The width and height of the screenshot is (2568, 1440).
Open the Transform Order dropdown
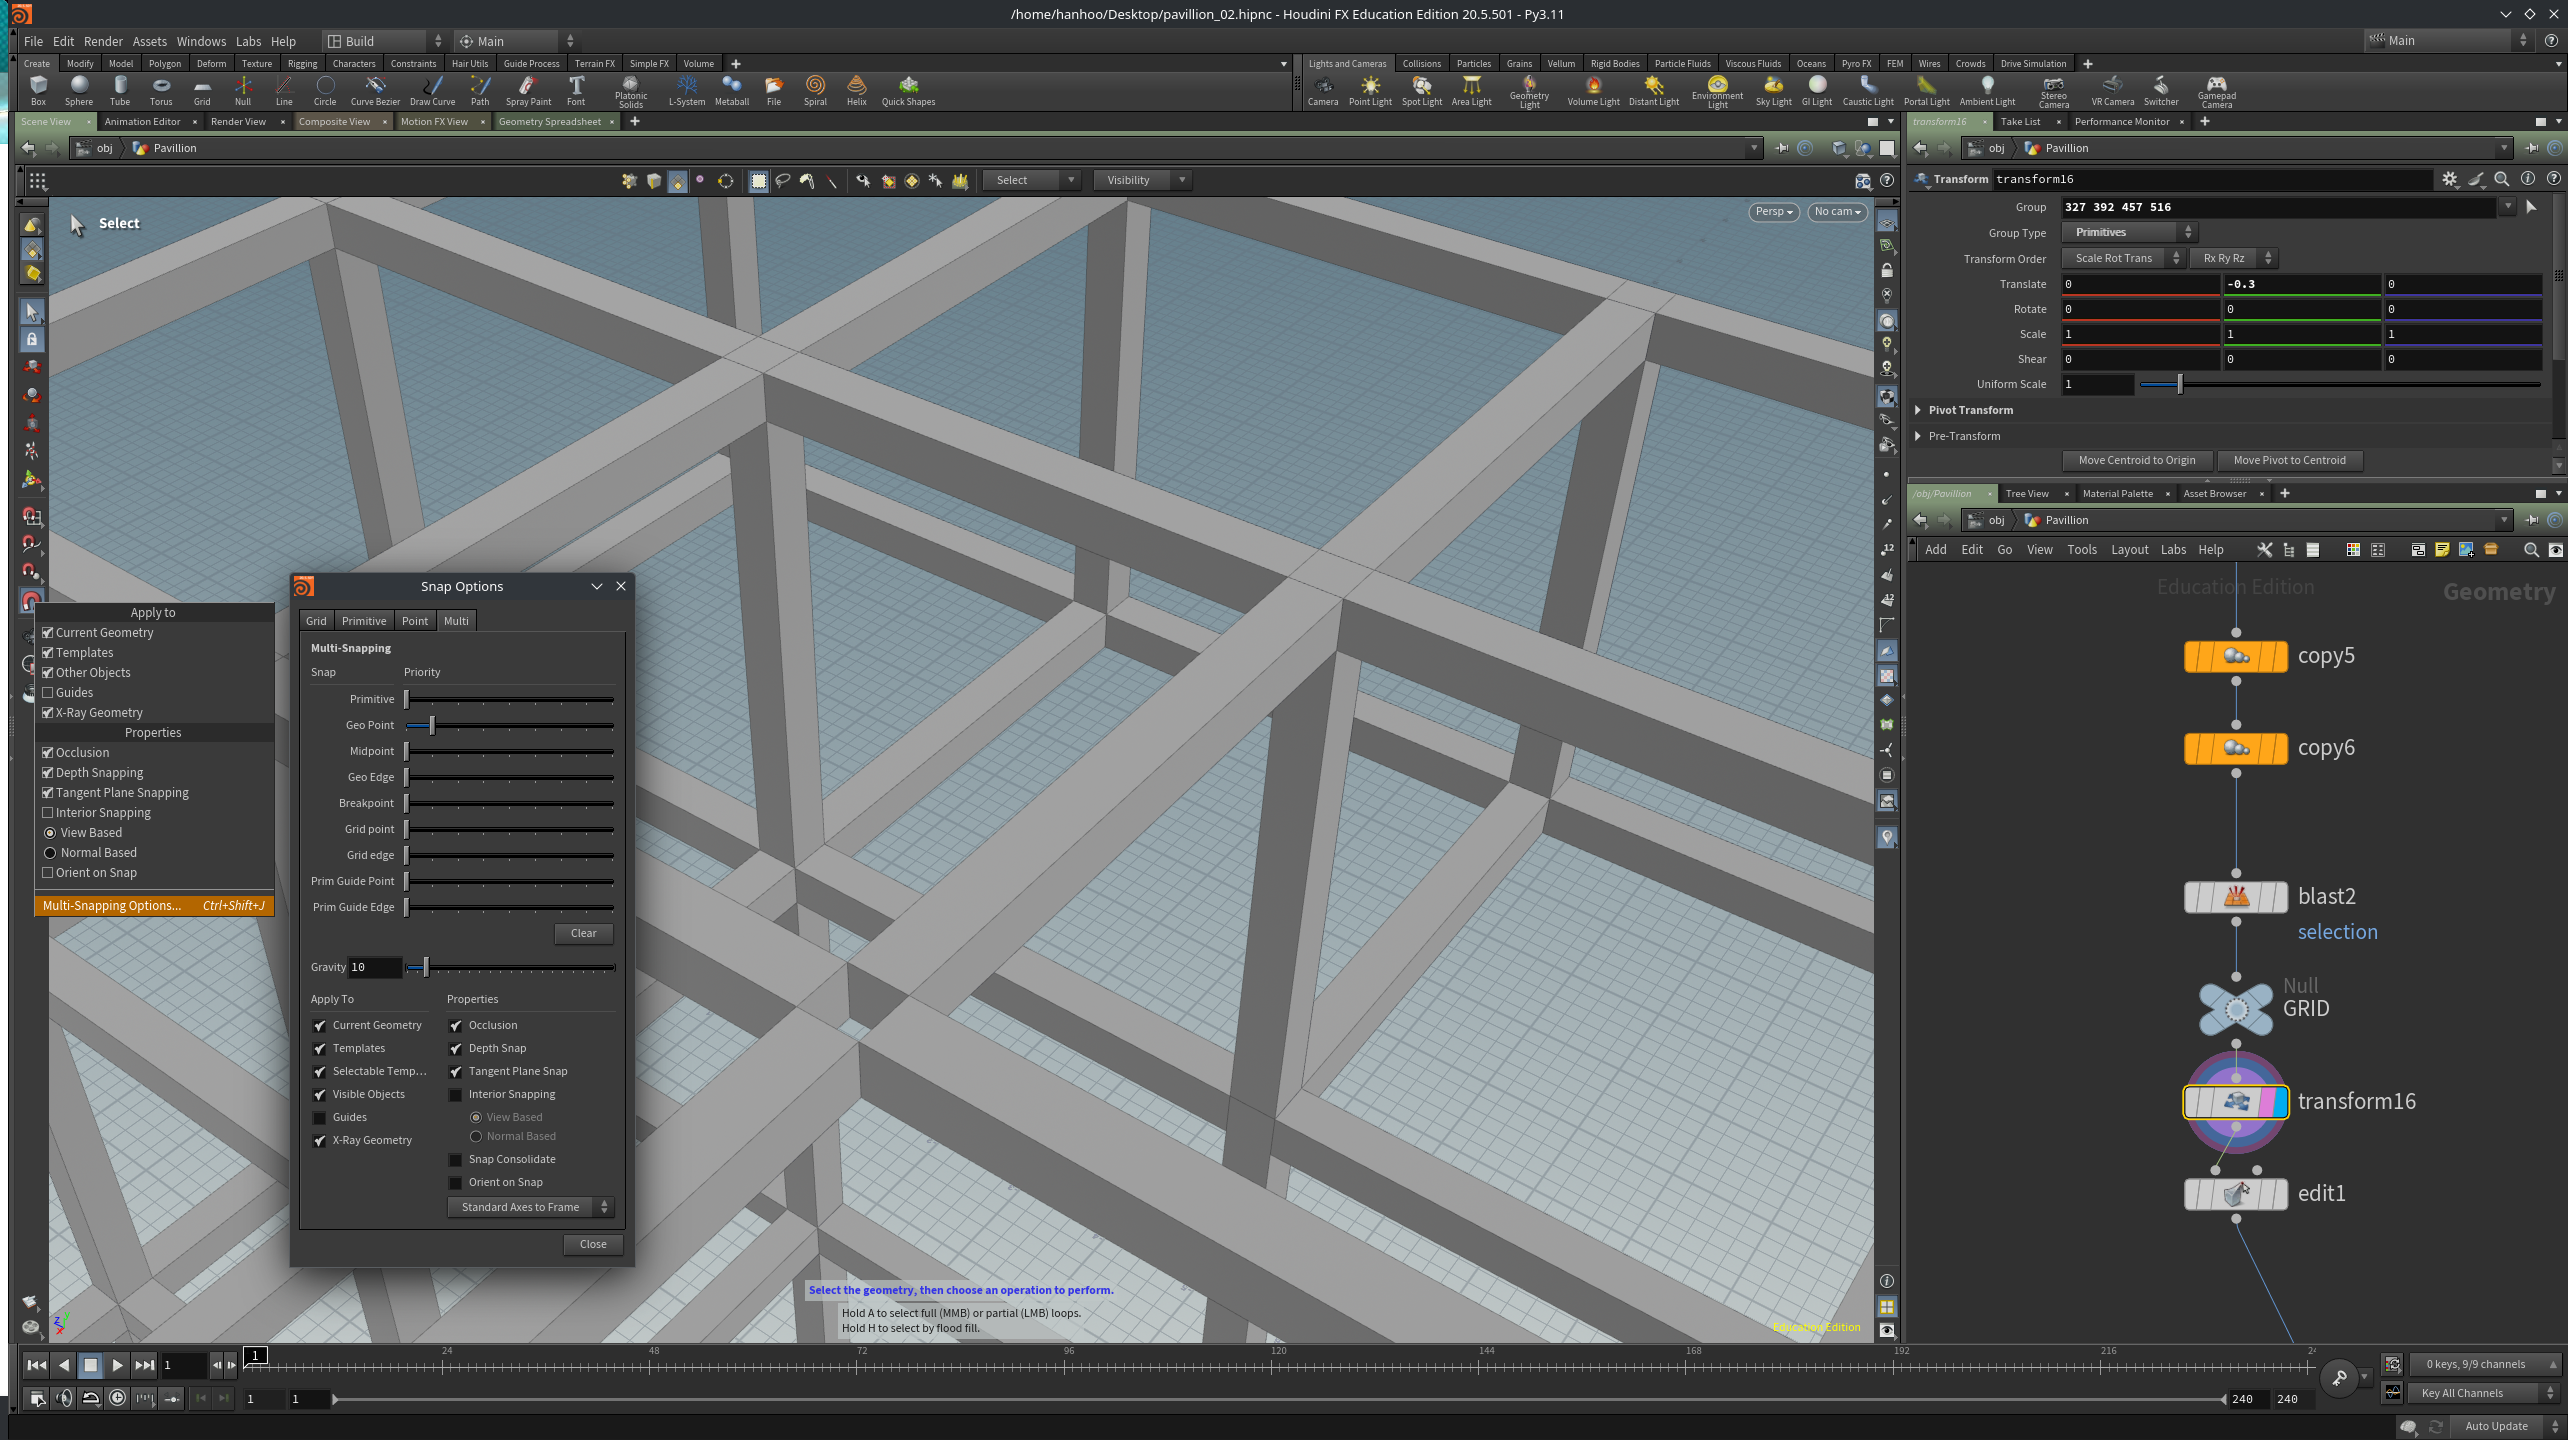(x=2123, y=258)
